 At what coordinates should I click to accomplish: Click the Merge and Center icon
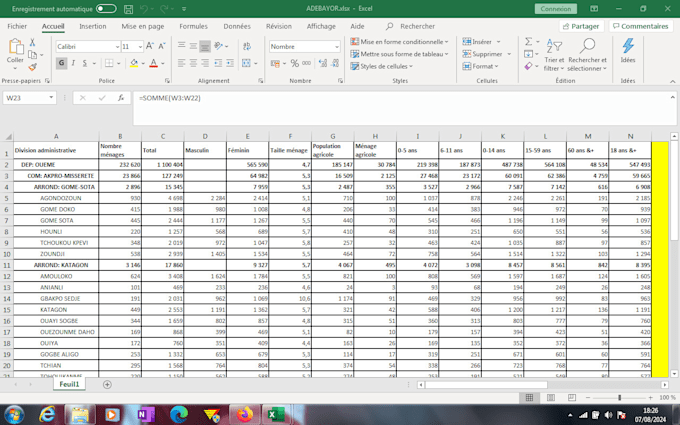[246, 63]
